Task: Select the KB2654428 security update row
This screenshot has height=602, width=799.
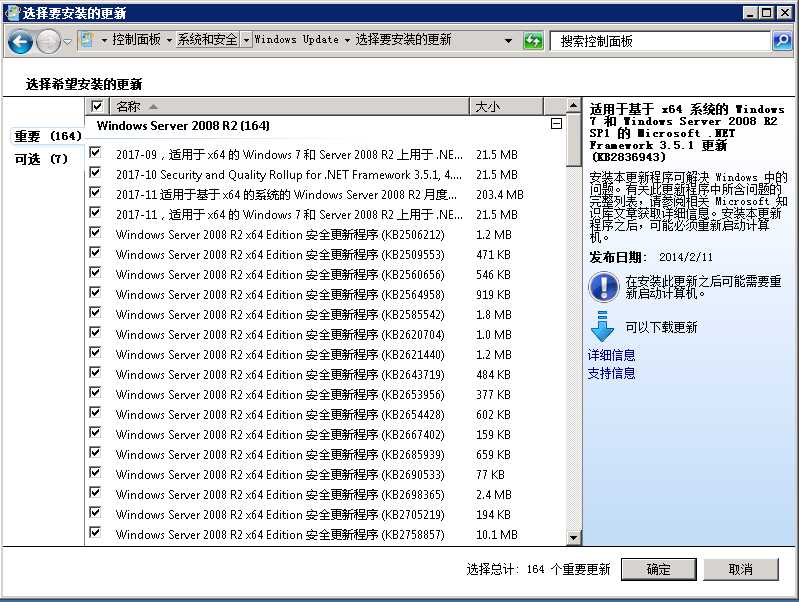Action: [x=325, y=414]
